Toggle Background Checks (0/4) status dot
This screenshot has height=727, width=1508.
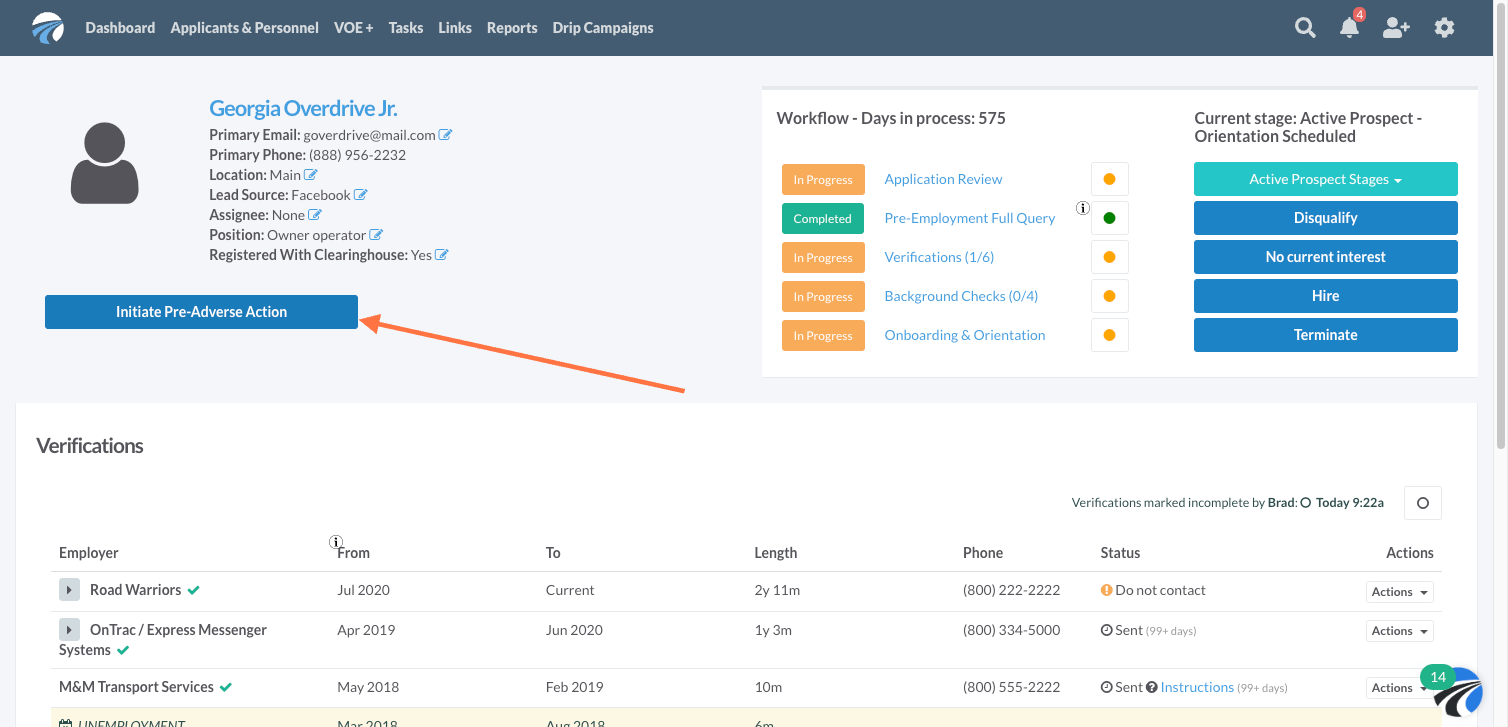(x=1109, y=296)
